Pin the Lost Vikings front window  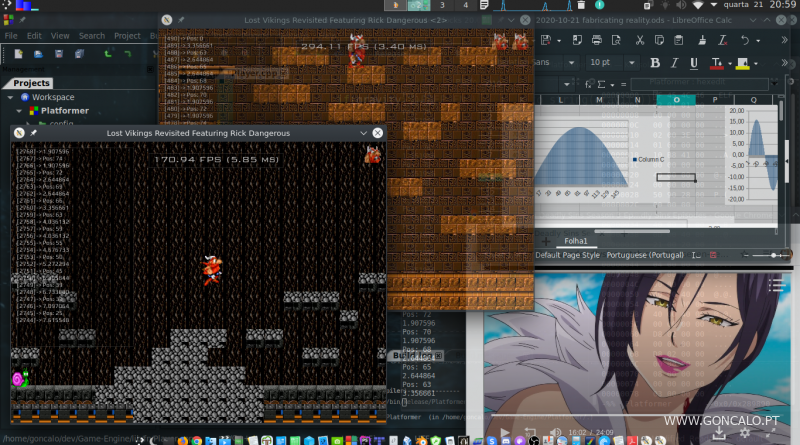coord(33,133)
